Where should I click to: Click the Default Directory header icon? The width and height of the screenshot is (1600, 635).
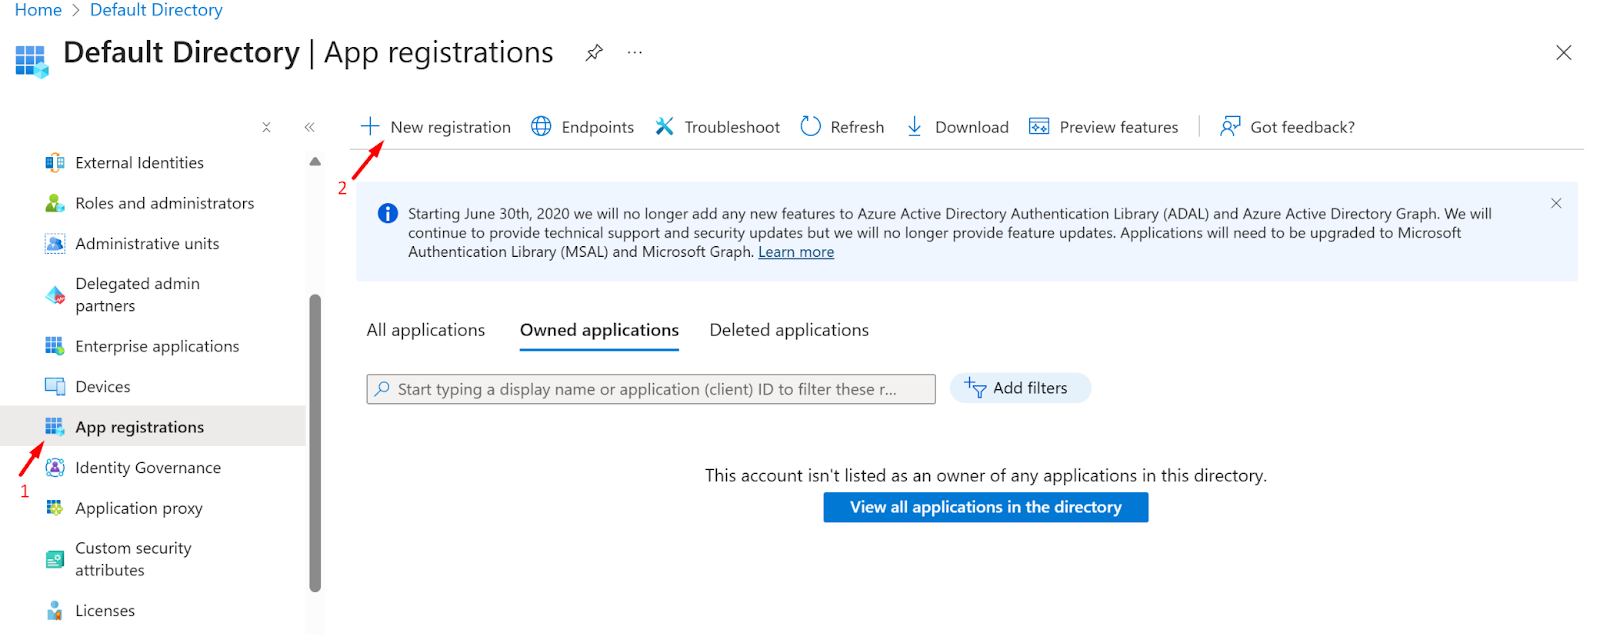coord(31,61)
